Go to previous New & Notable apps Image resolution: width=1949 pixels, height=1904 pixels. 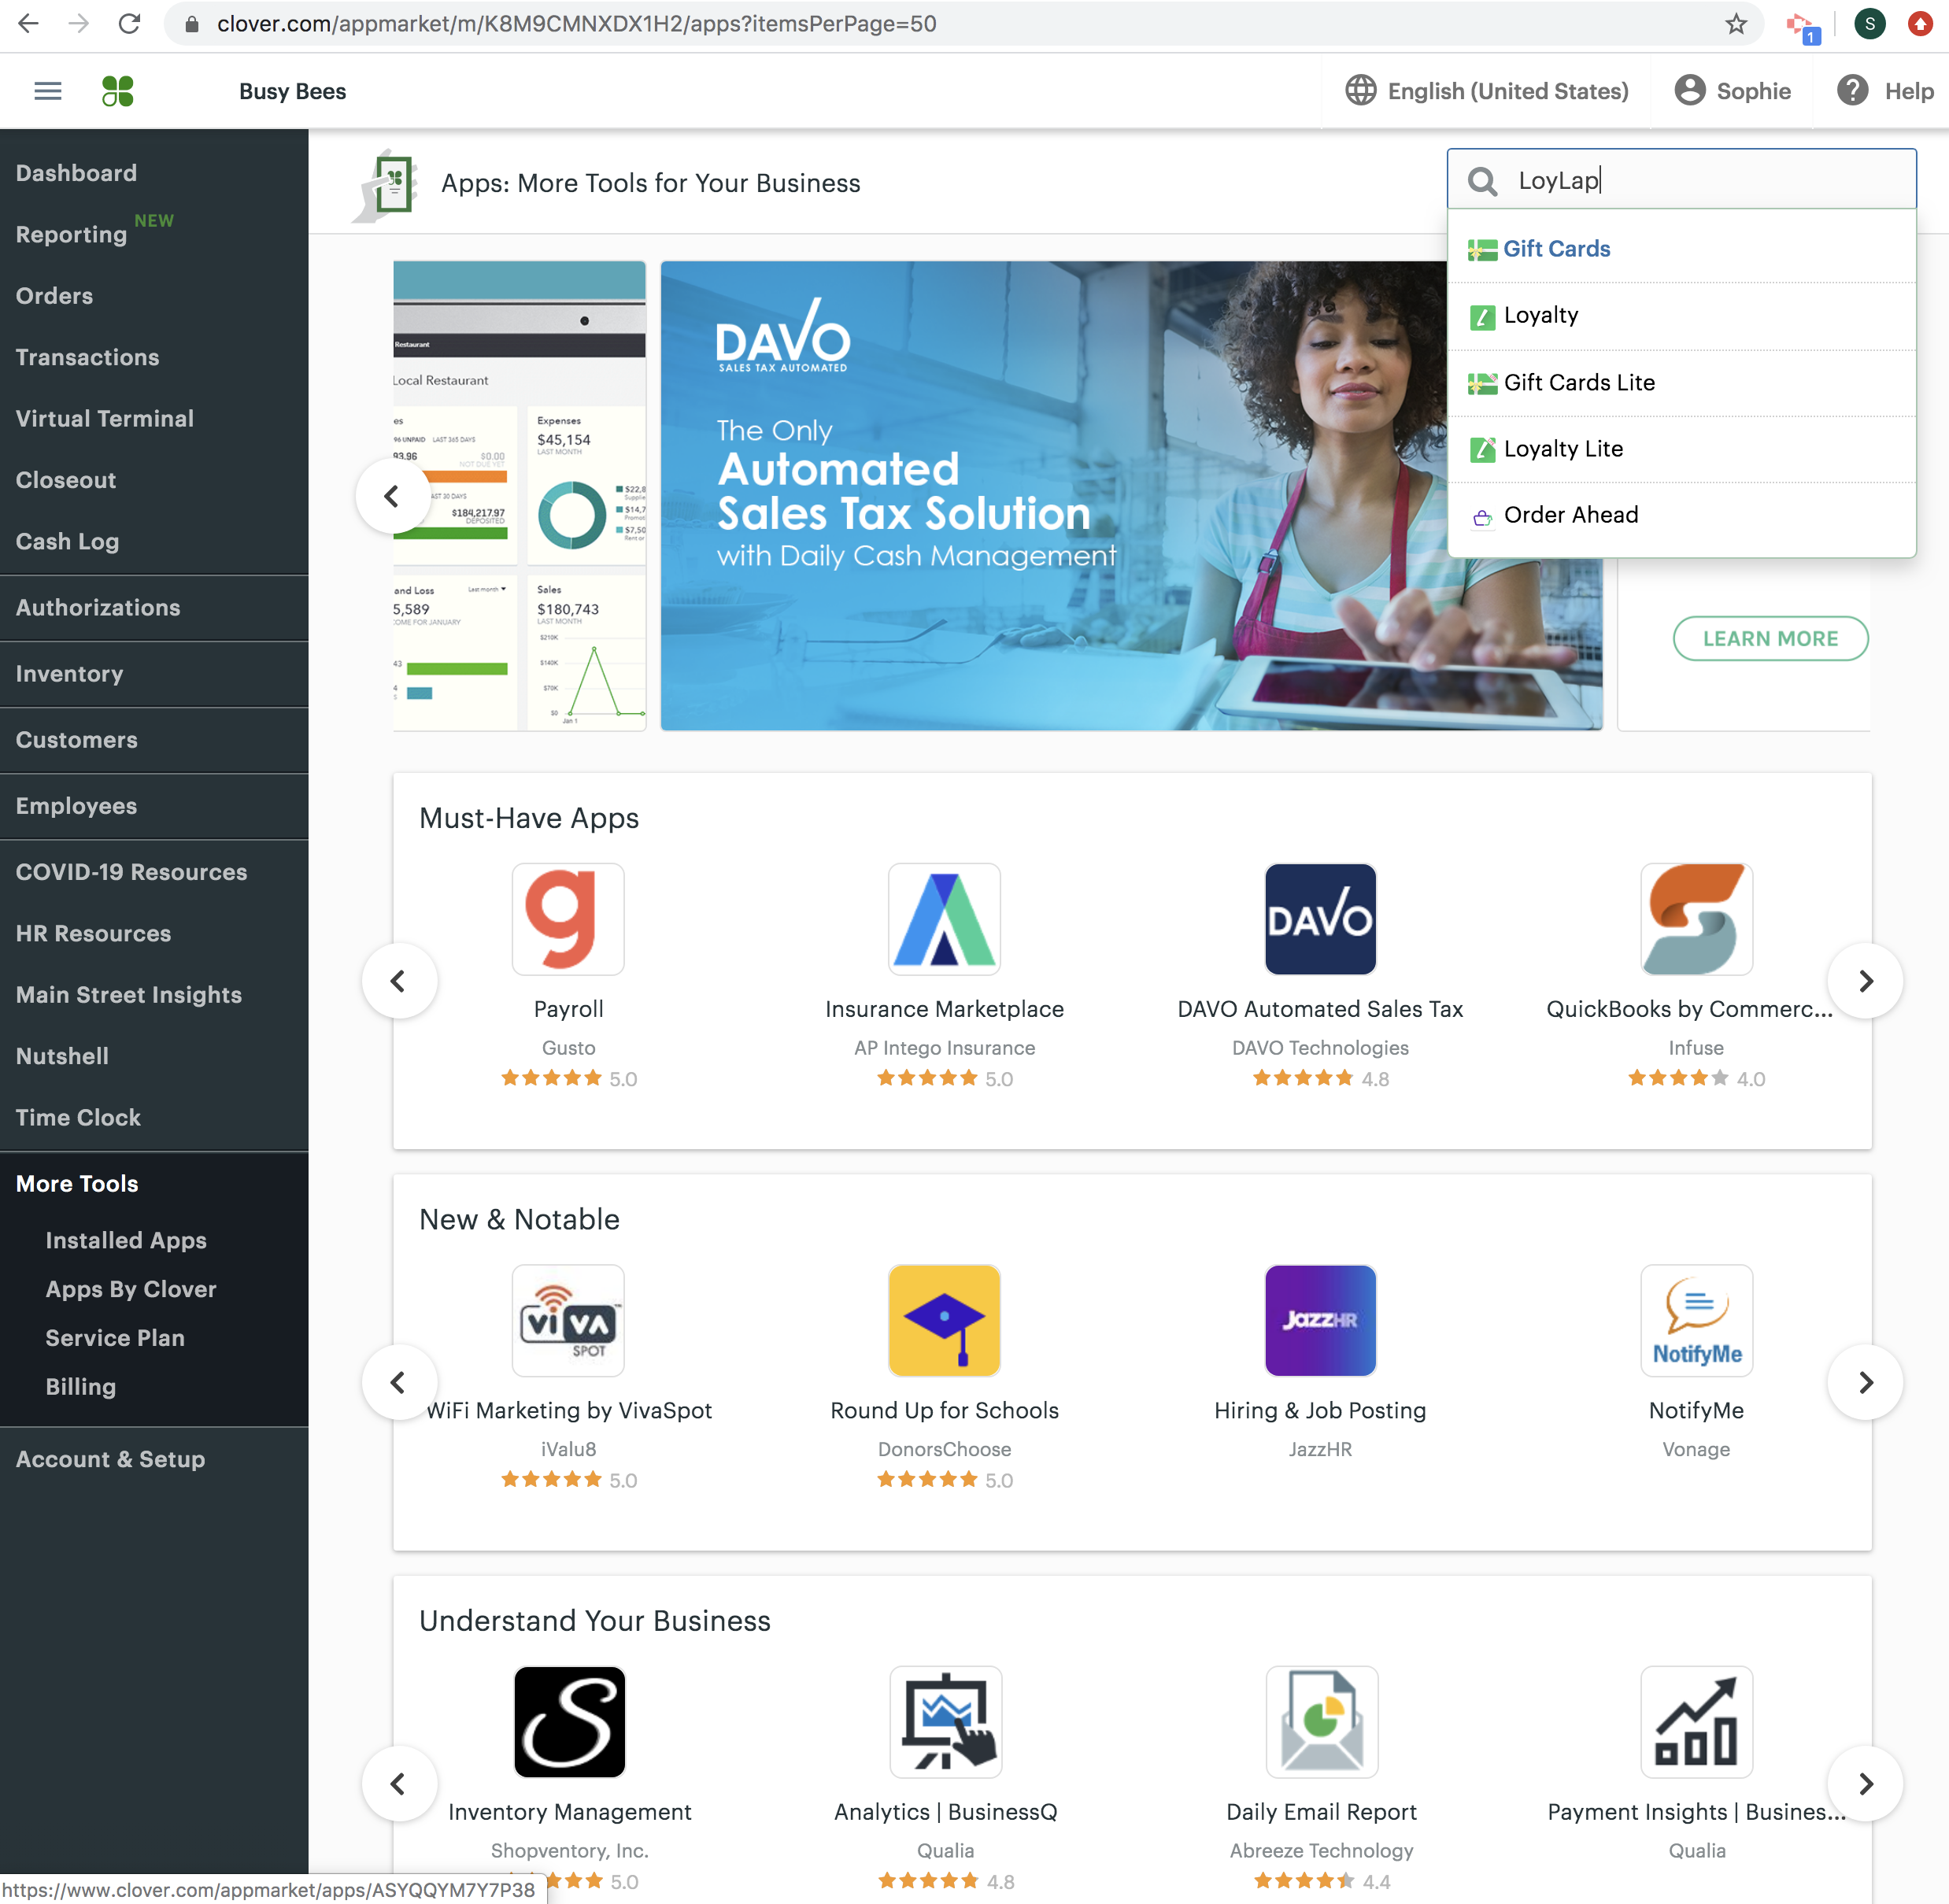[398, 1382]
